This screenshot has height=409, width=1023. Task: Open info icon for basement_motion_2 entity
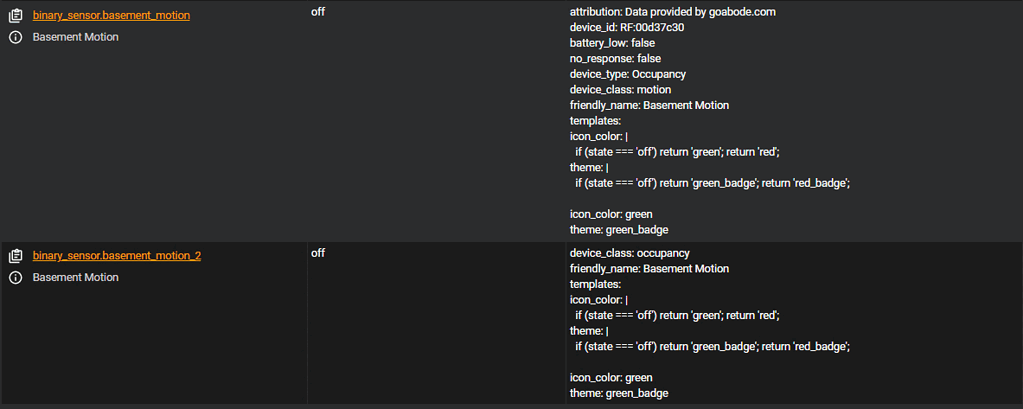tap(16, 277)
